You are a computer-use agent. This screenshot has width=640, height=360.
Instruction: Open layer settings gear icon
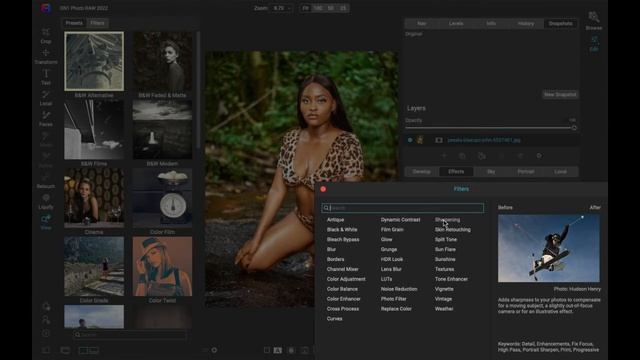pos(539,156)
